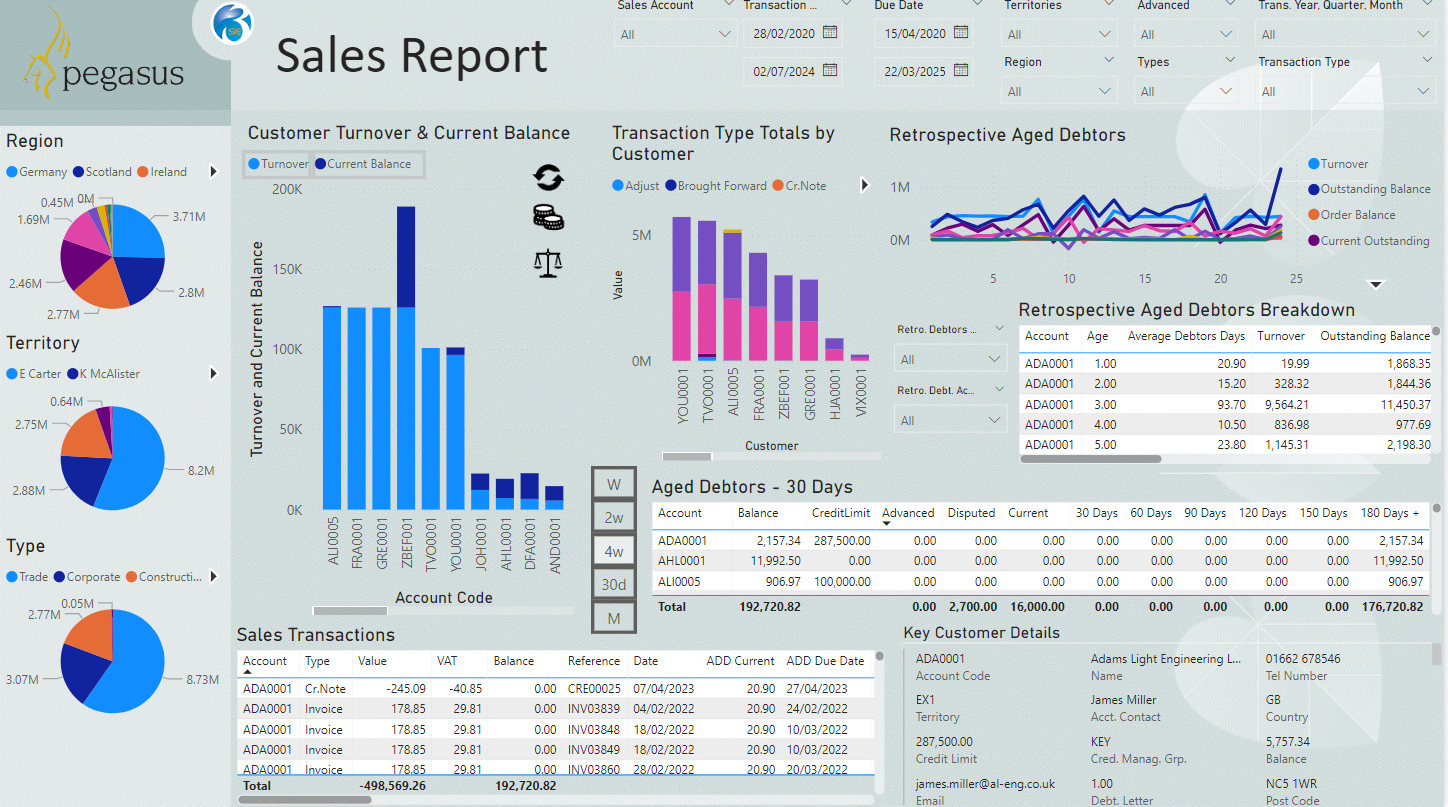
Task: Sort by Average Debtors Days header
Action: [1187, 336]
